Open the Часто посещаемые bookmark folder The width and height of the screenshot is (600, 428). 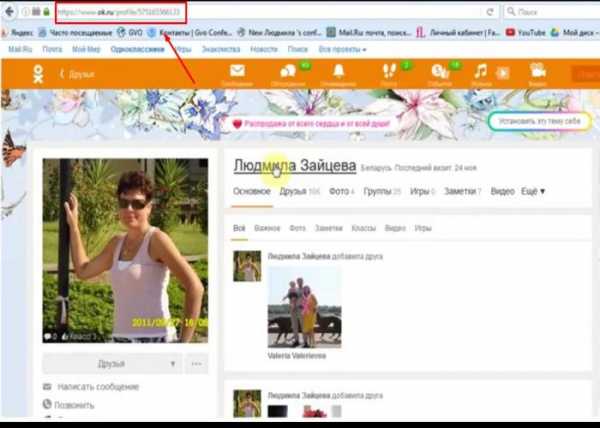[x=76, y=33]
